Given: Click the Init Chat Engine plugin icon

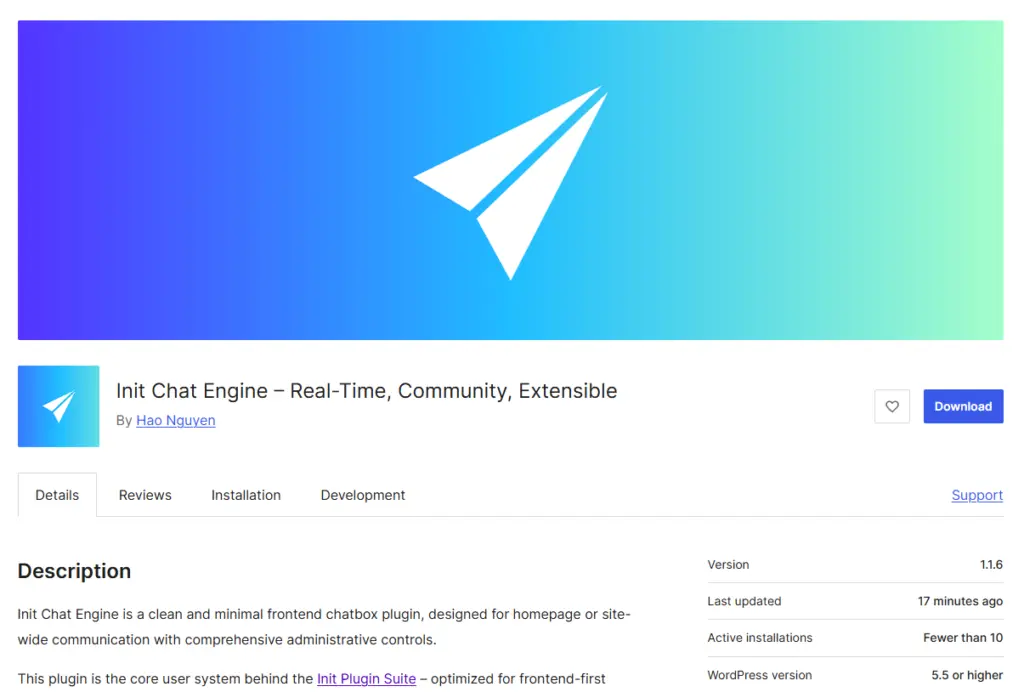Looking at the screenshot, I should pyautogui.click(x=58, y=406).
